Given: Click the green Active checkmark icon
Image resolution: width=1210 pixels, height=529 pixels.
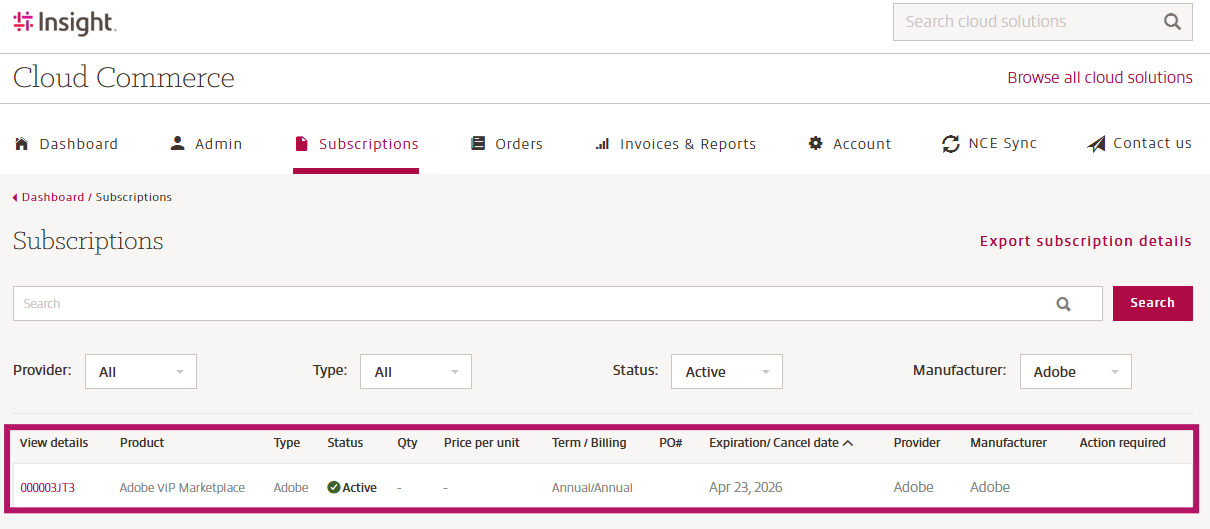Looking at the screenshot, I should 334,488.
